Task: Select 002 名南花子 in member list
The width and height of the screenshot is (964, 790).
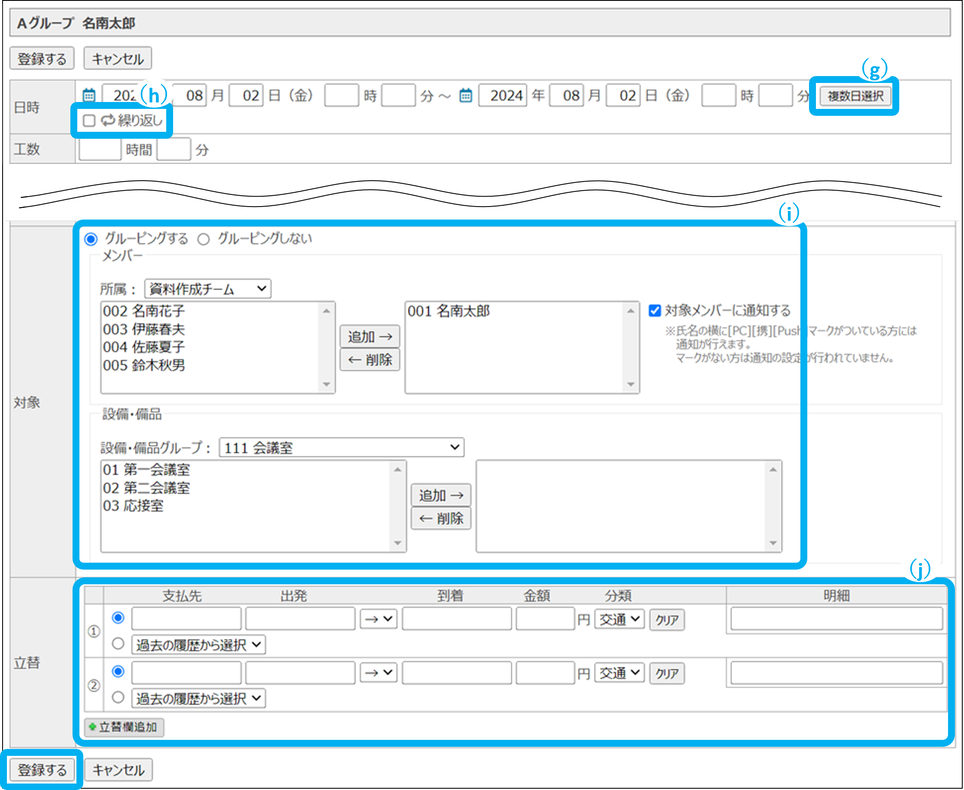Action: [143, 311]
